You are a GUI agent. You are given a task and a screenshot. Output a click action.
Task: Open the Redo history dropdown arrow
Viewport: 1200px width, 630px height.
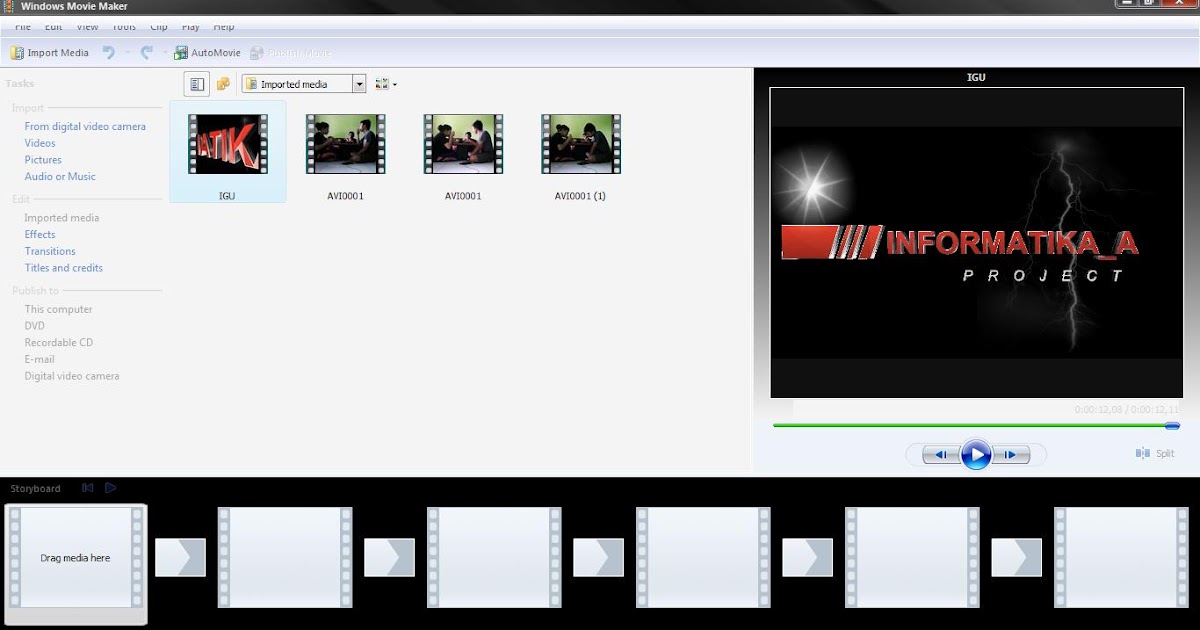pos(164,53)
